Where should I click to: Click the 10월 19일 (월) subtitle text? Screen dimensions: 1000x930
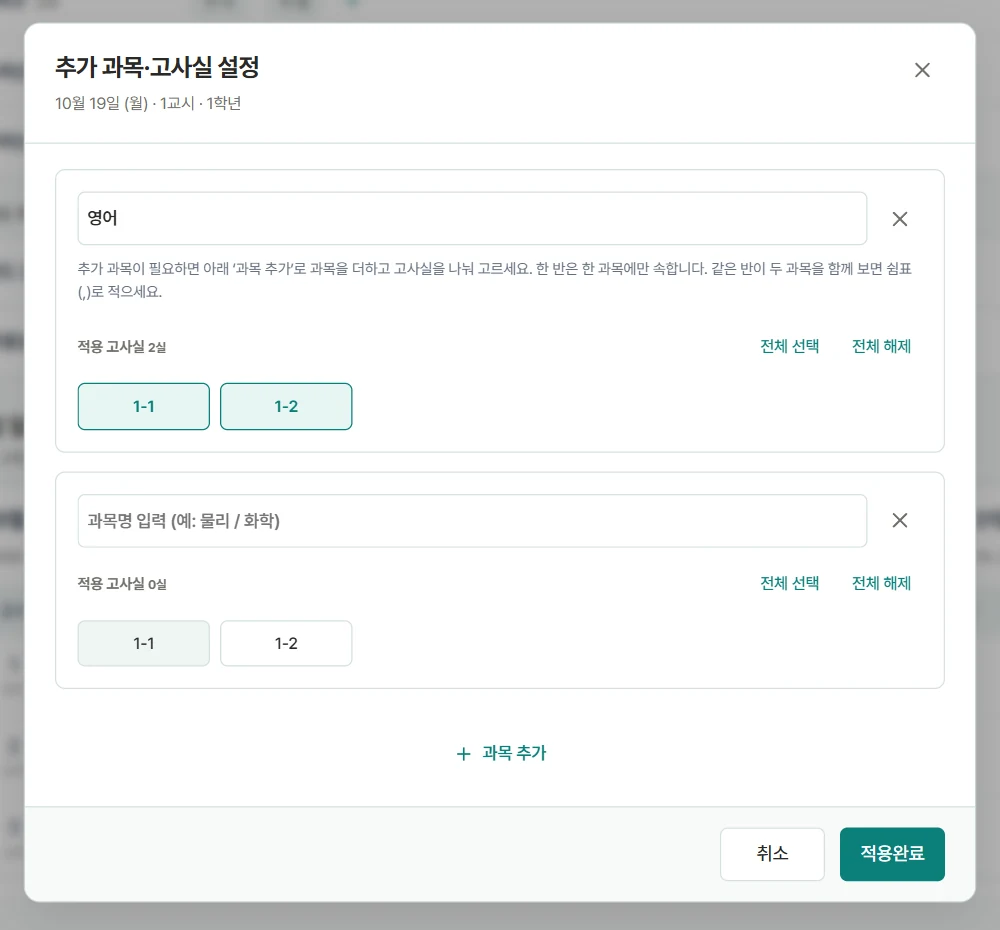click(x=148, y=103)
